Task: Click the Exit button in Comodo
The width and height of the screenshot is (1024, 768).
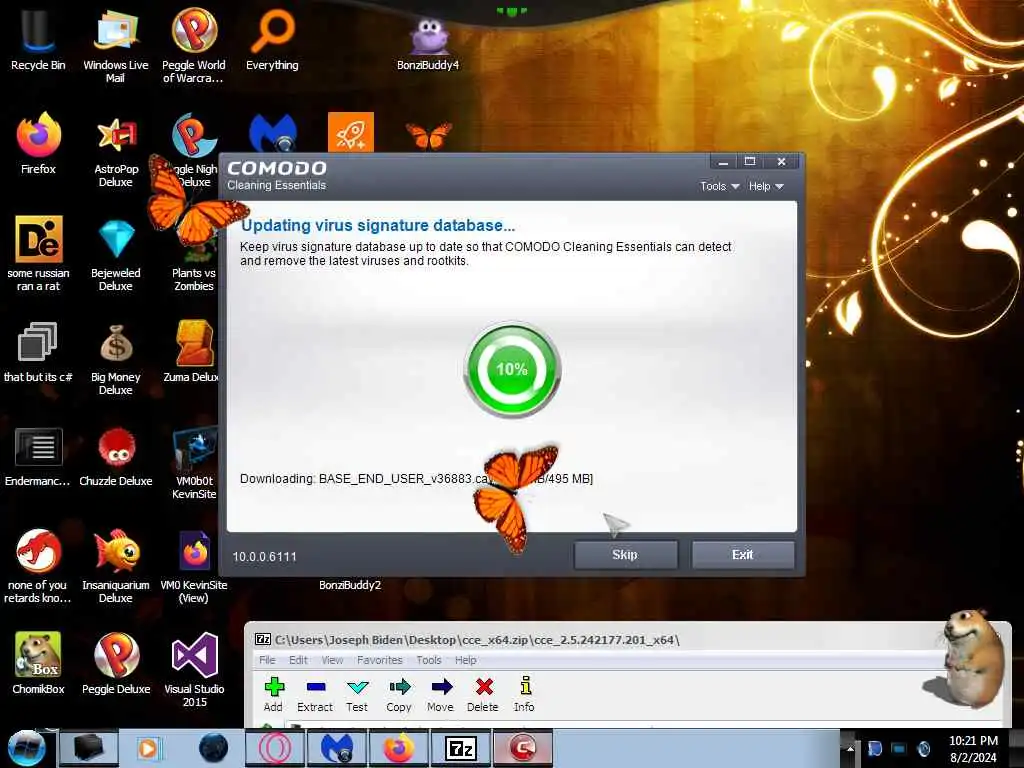Action: pyautogui.click(x=743, y=555)
